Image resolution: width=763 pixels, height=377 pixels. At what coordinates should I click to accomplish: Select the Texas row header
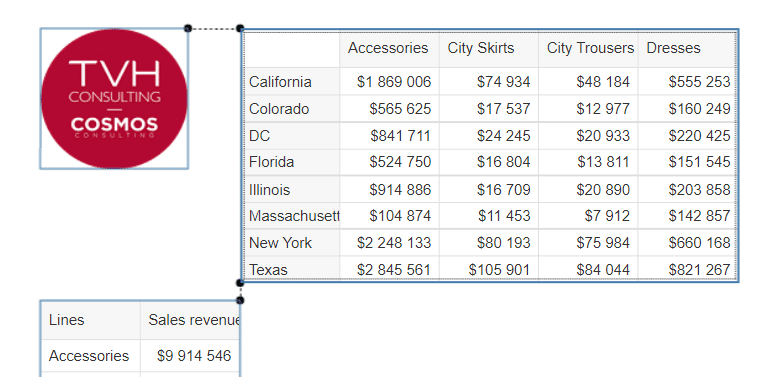(292, 268)
